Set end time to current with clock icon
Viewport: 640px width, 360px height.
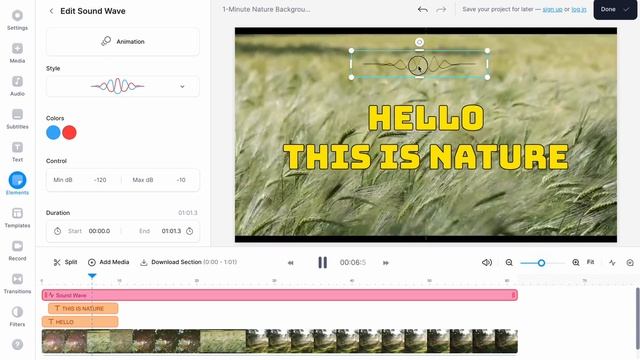190,231
